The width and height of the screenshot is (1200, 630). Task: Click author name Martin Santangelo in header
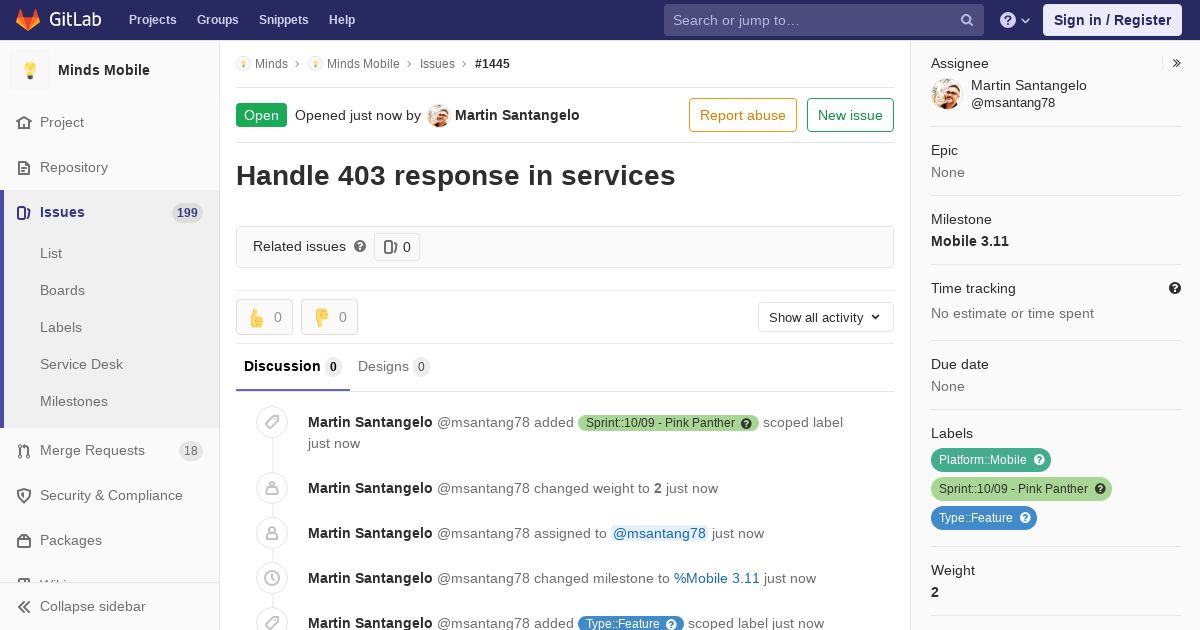[517, 115]
